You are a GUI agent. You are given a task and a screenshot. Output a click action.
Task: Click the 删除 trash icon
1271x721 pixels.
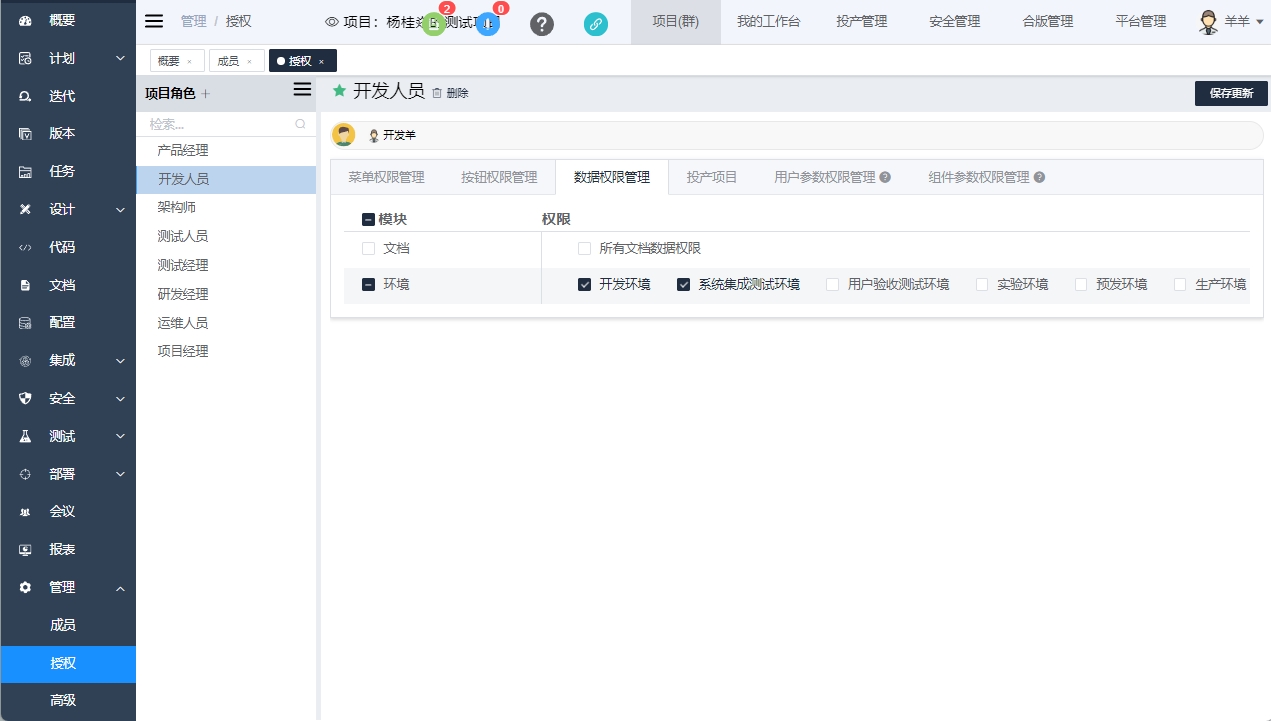click(x=437, y=93)
